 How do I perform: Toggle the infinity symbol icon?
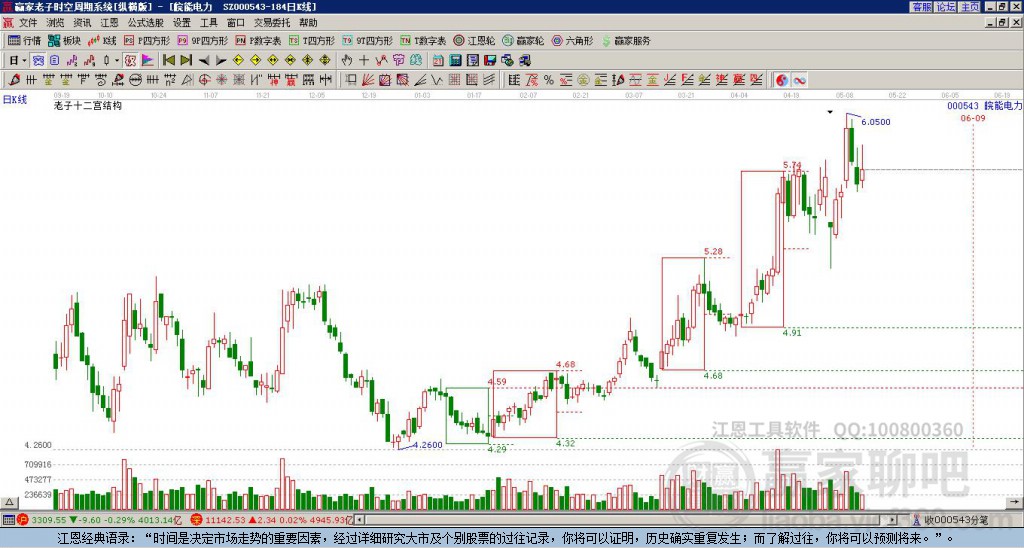click(x=799, y=80)
